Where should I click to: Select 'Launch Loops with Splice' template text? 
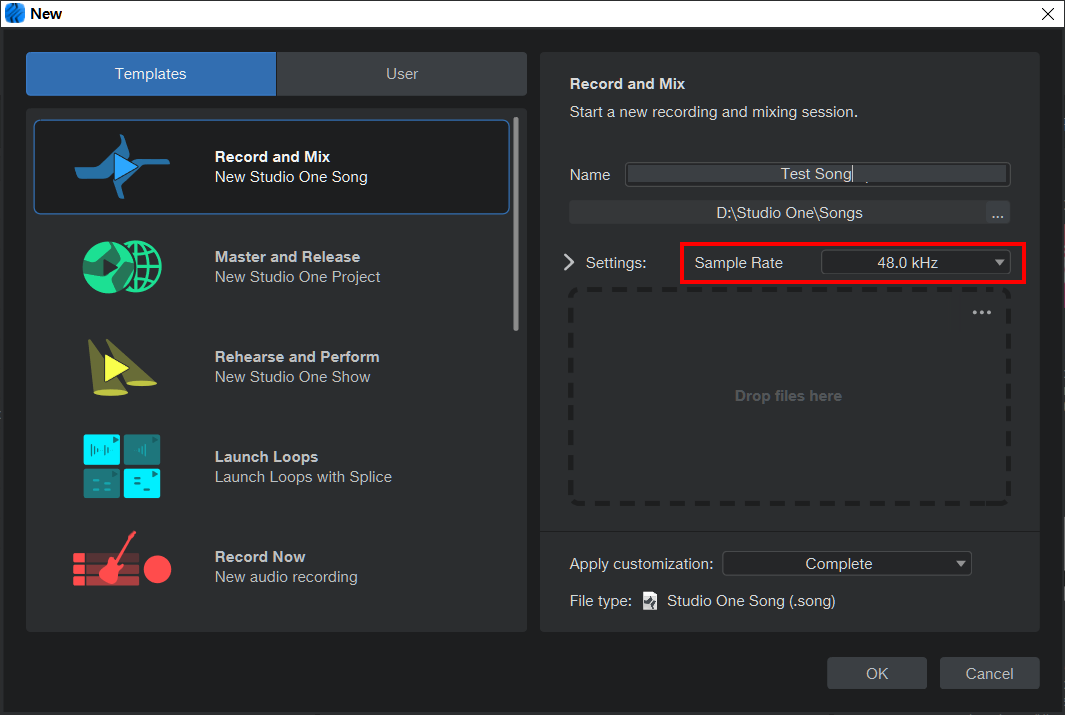[303, 477]
